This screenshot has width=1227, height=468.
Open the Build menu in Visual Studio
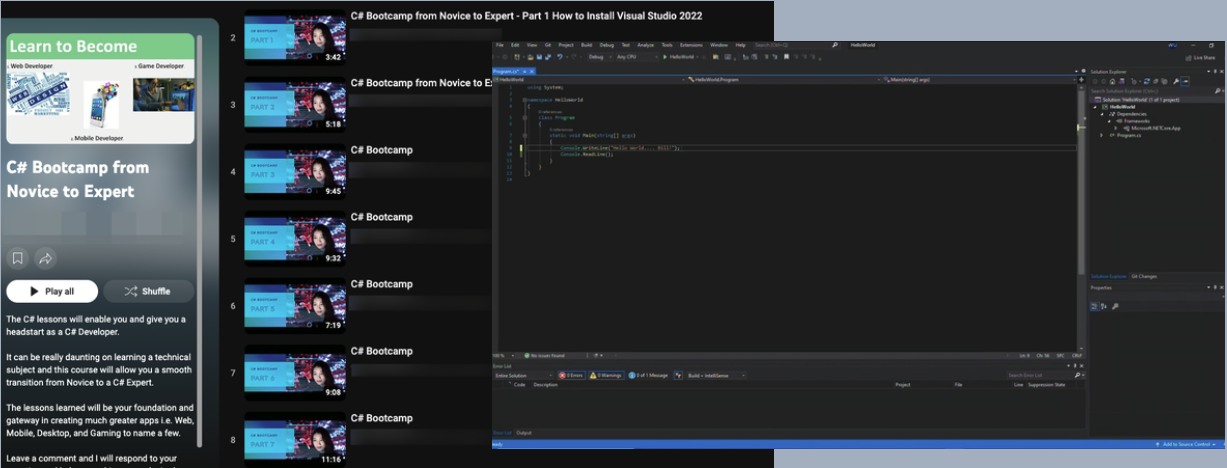click(x=587, y=45)
